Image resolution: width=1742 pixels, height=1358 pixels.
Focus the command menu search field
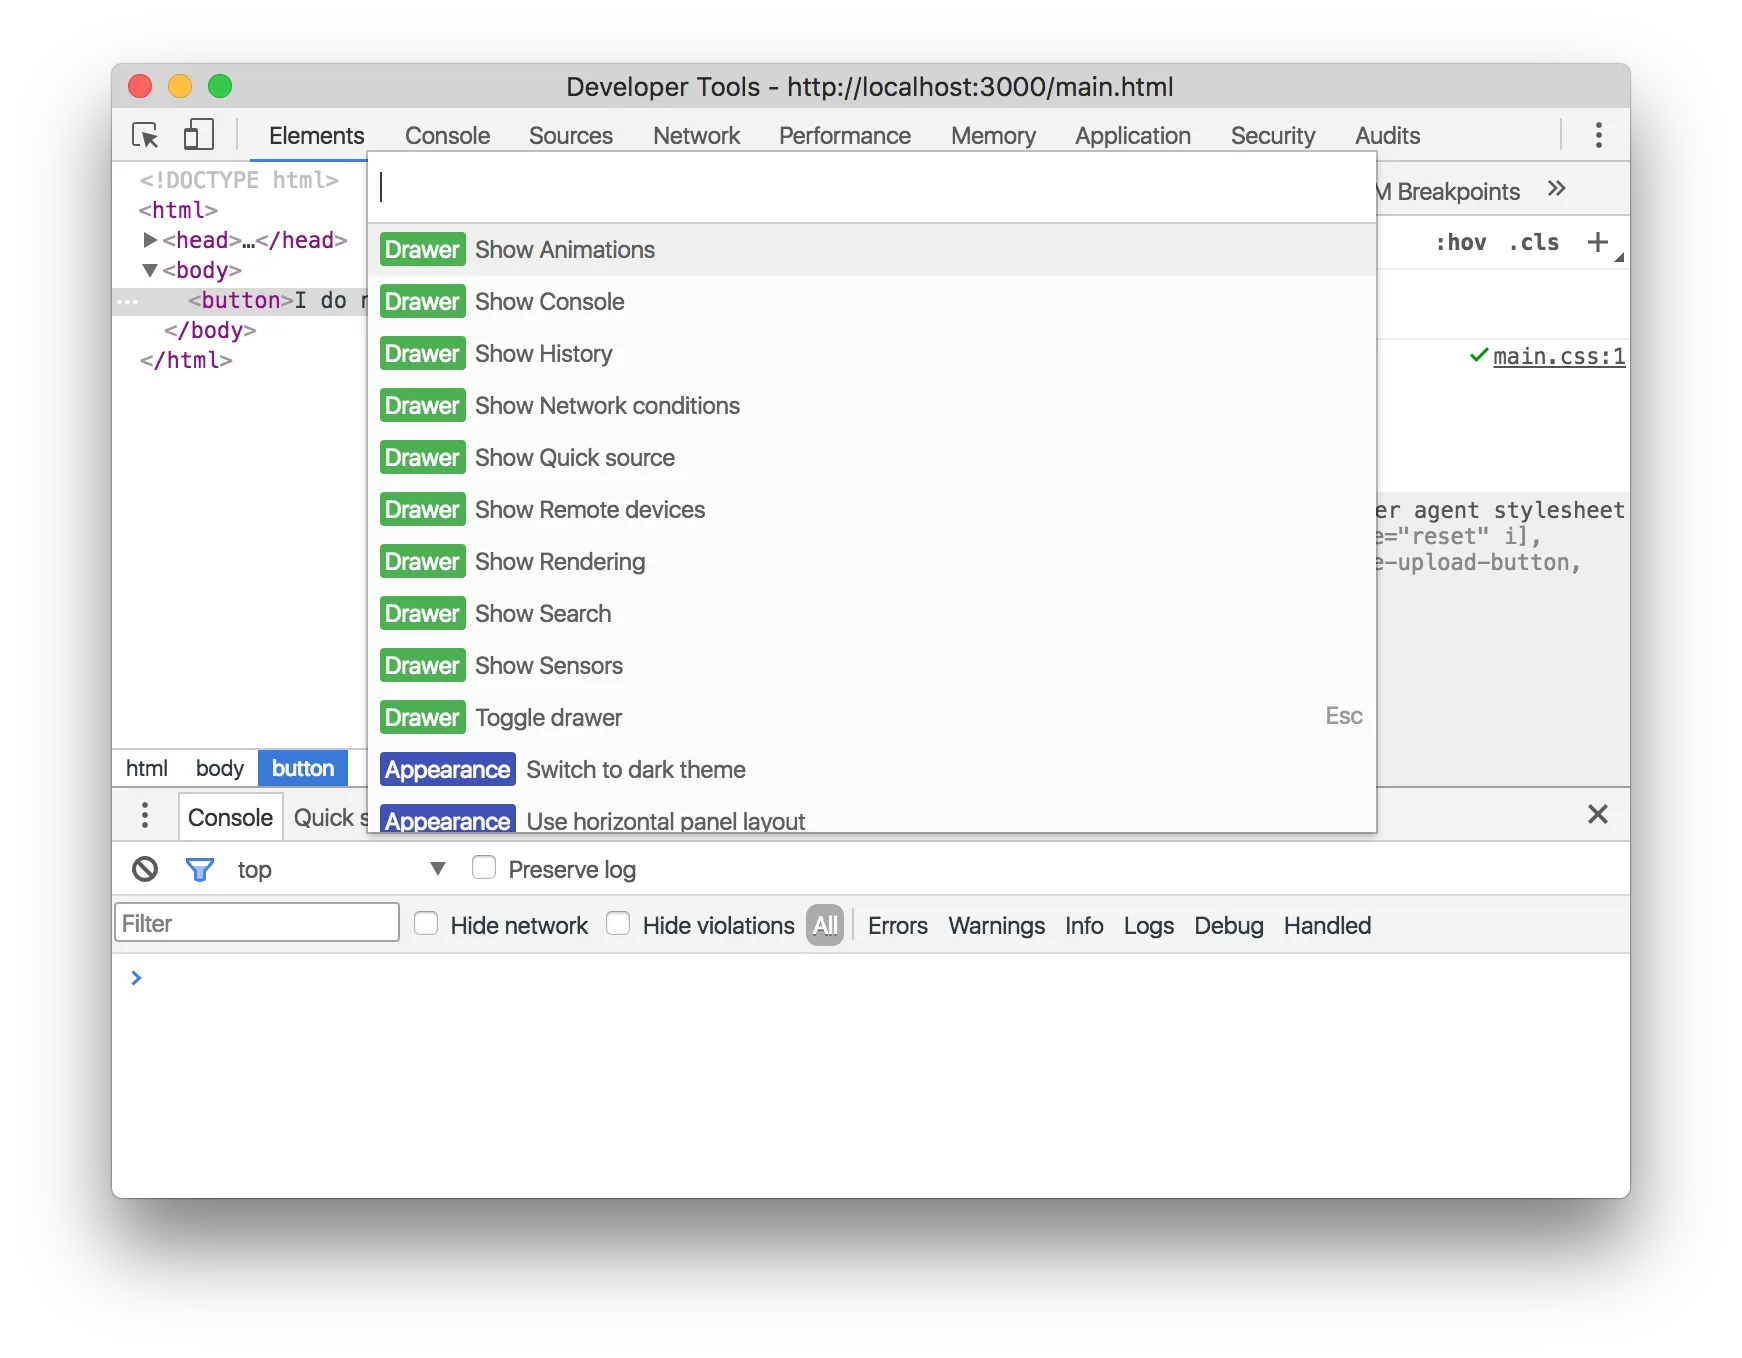point(872,187)
